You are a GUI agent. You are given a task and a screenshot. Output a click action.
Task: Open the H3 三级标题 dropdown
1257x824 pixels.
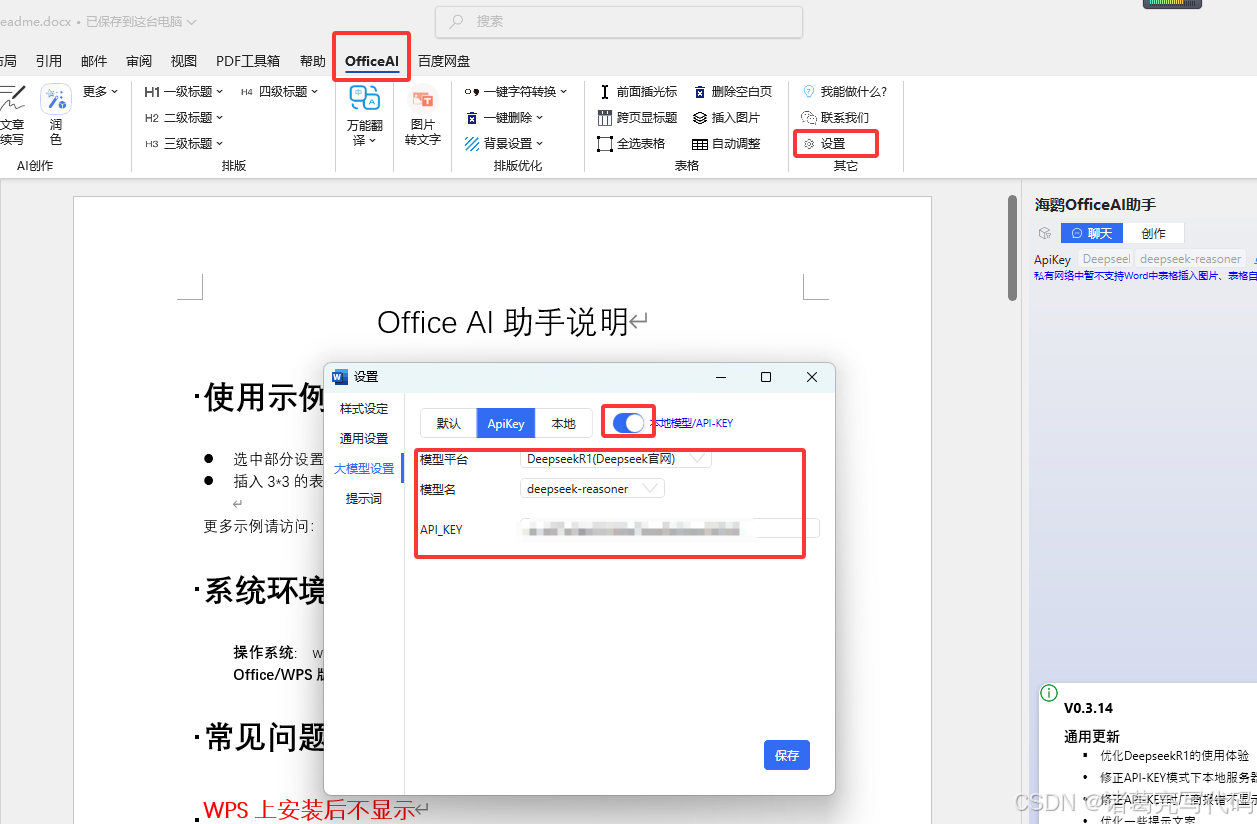184,143
